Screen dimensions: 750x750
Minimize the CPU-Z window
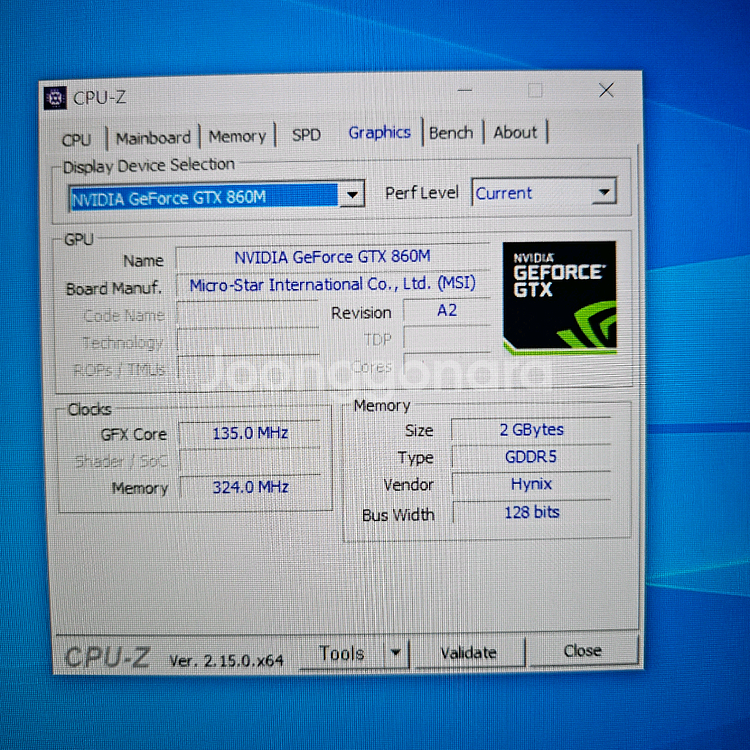point(464,90)
